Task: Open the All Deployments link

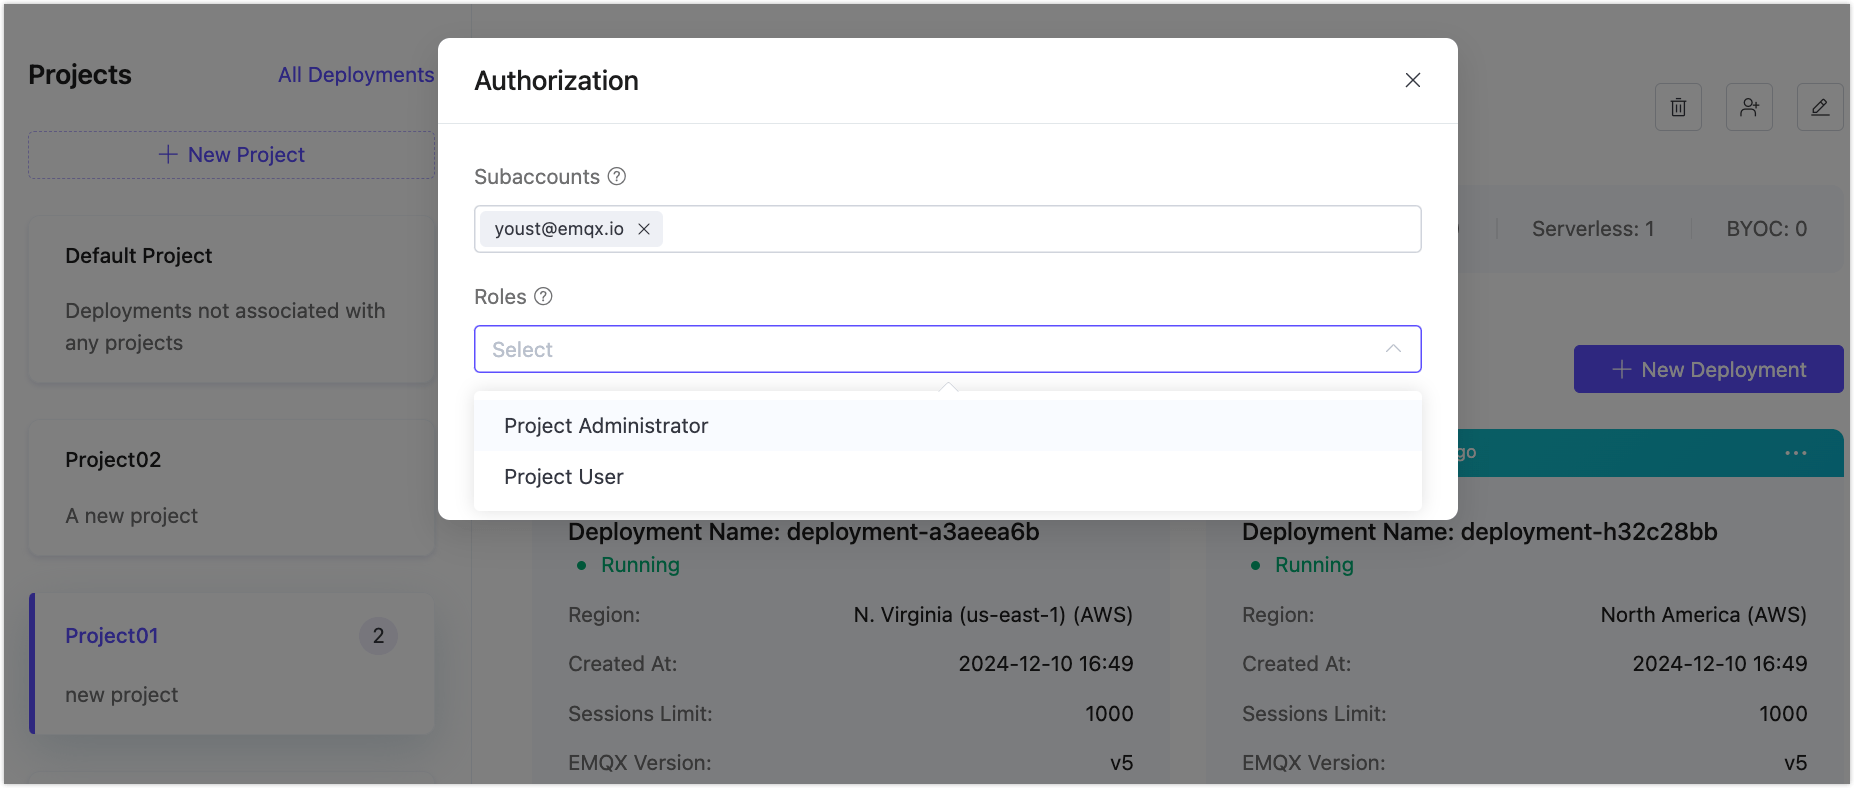Action: [356, 75]
